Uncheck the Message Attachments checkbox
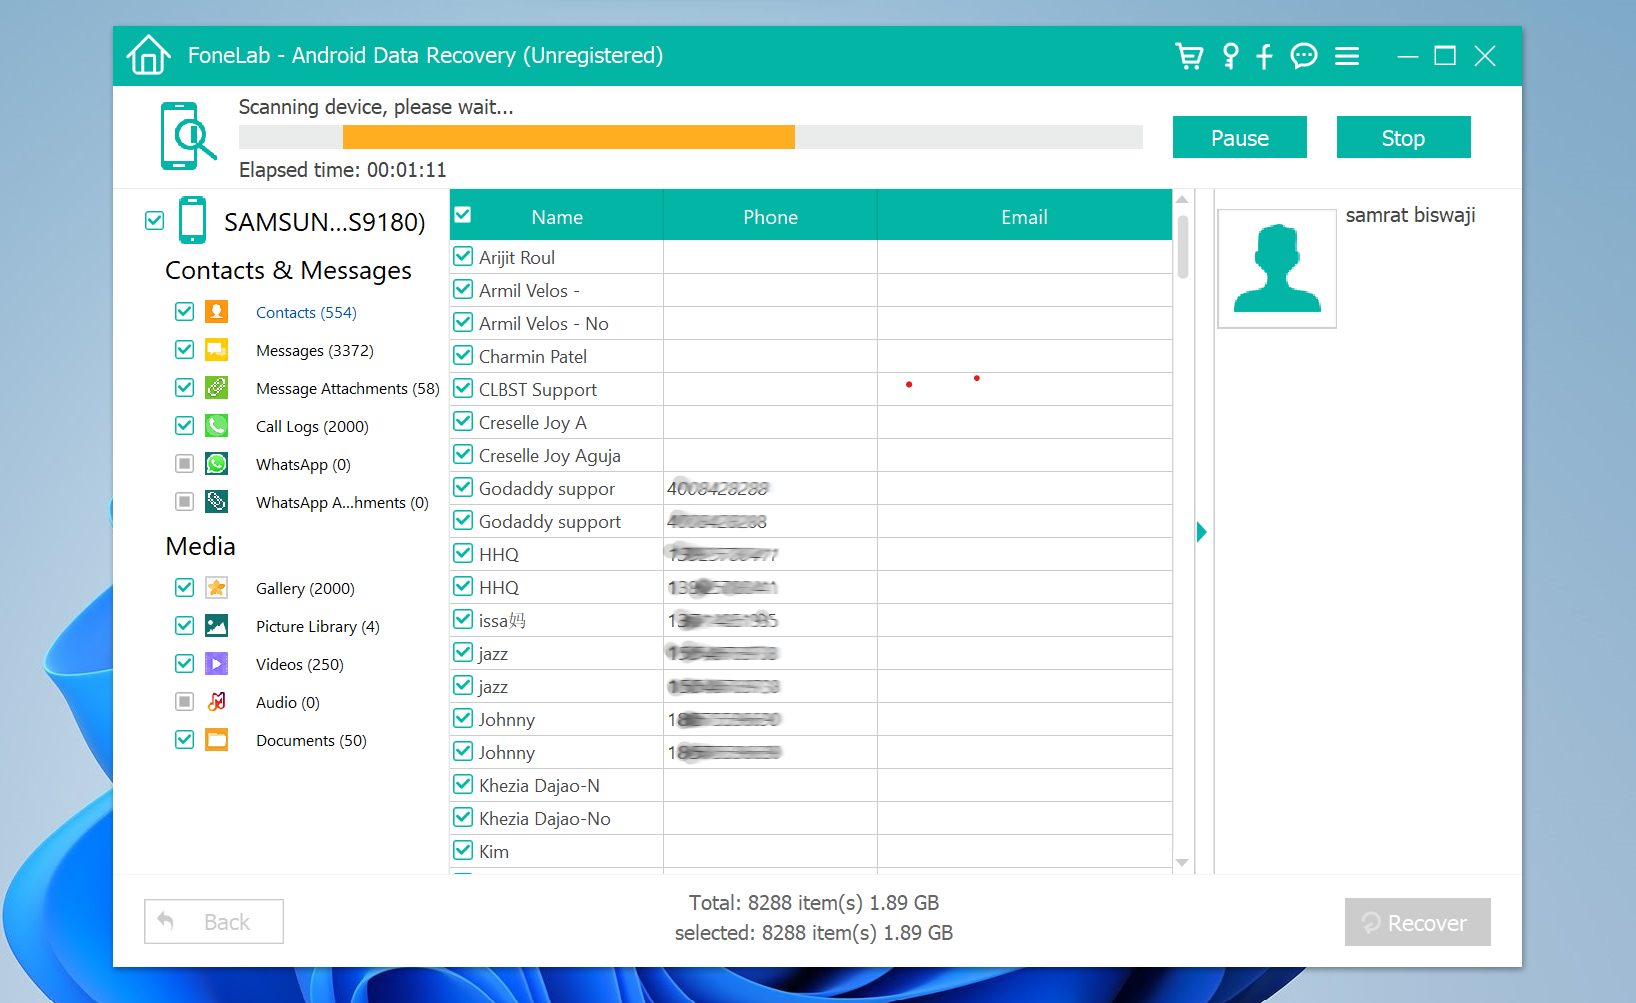1636x1003 pixels. click(x=184, y=387)
